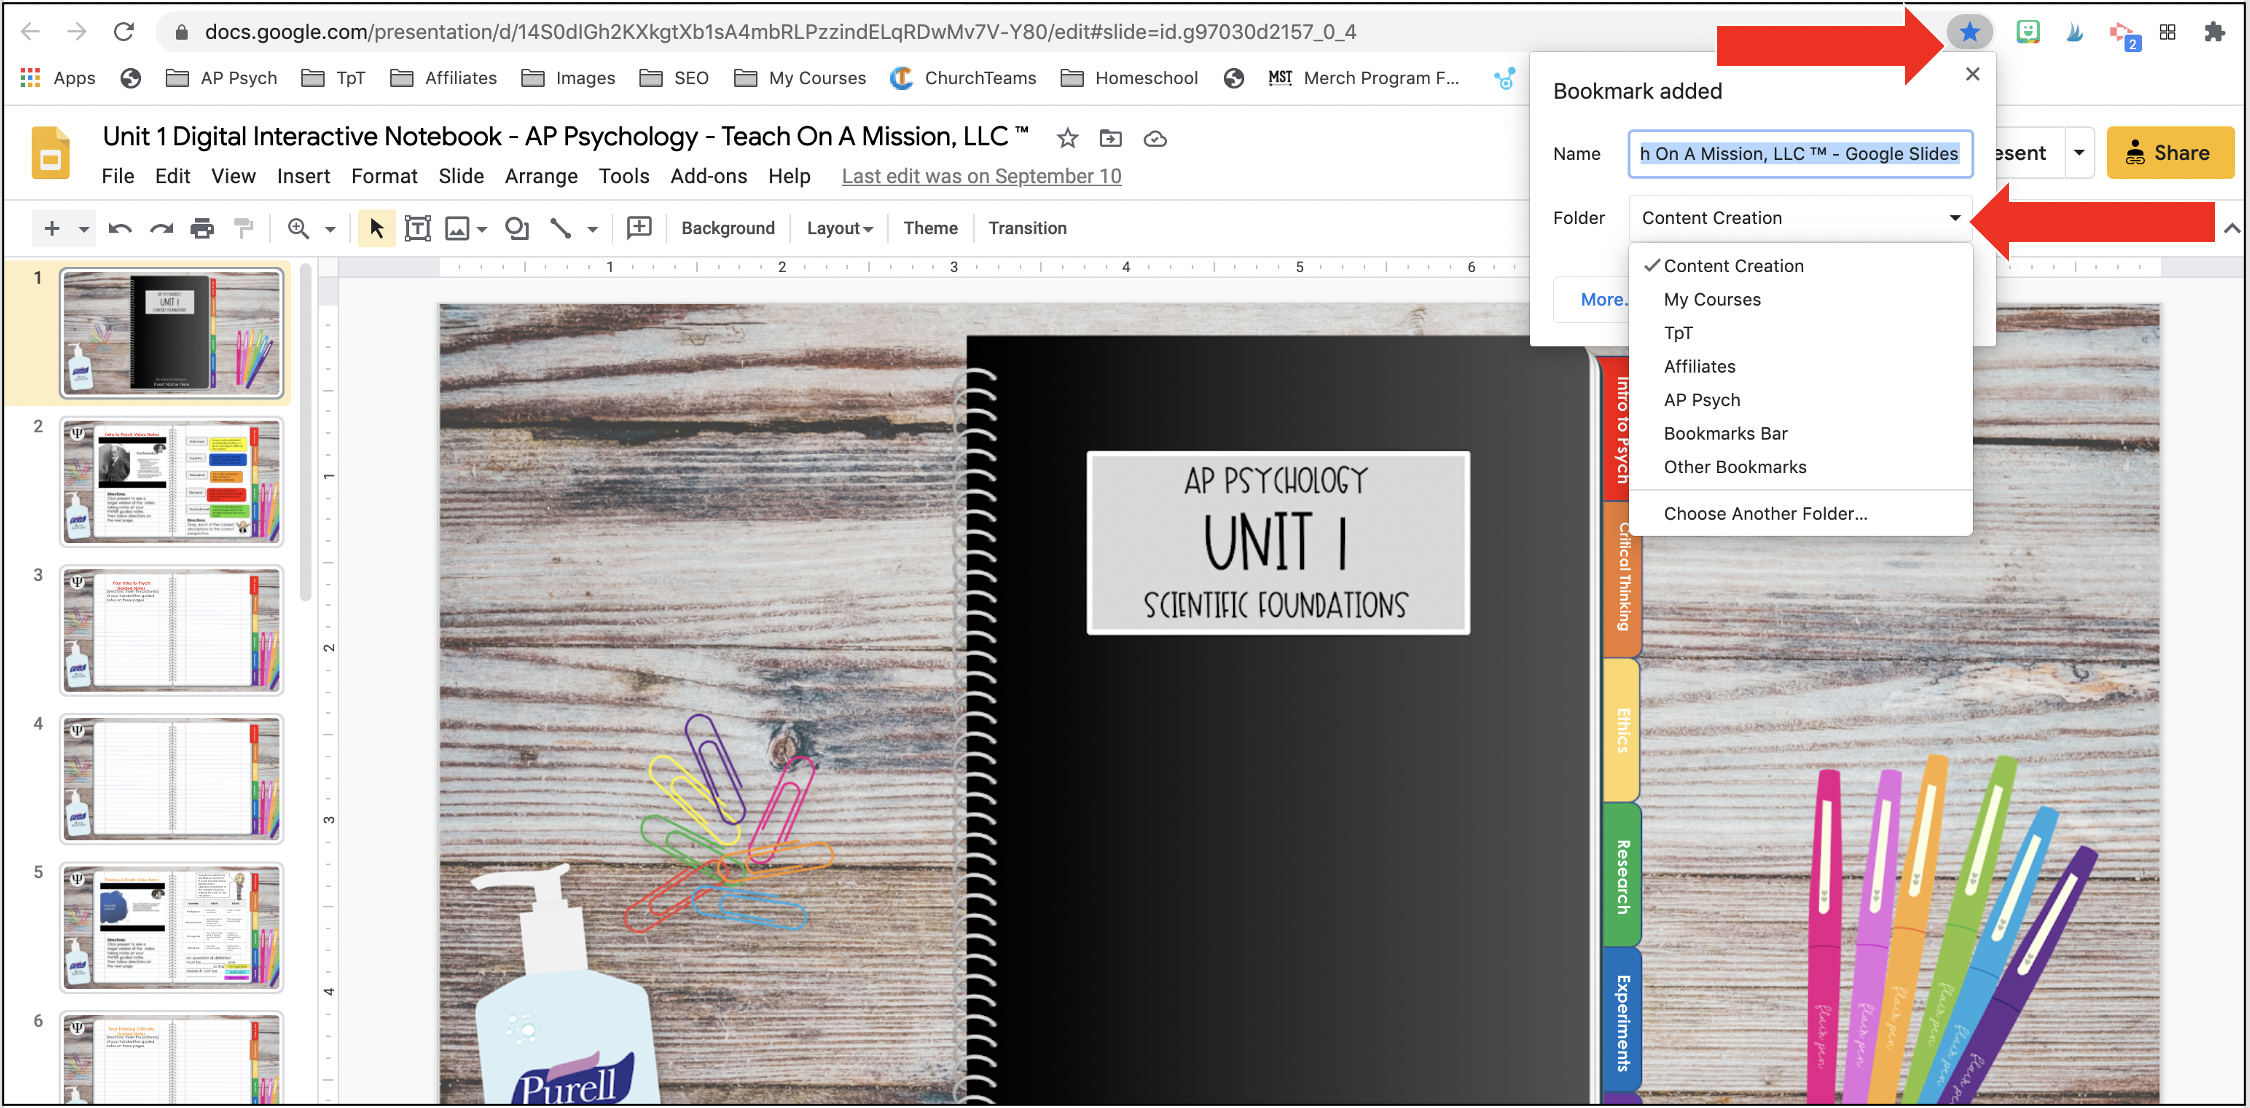
Task: Open the Insert menu
Action: pyautogui.click(x=303, y=176)
